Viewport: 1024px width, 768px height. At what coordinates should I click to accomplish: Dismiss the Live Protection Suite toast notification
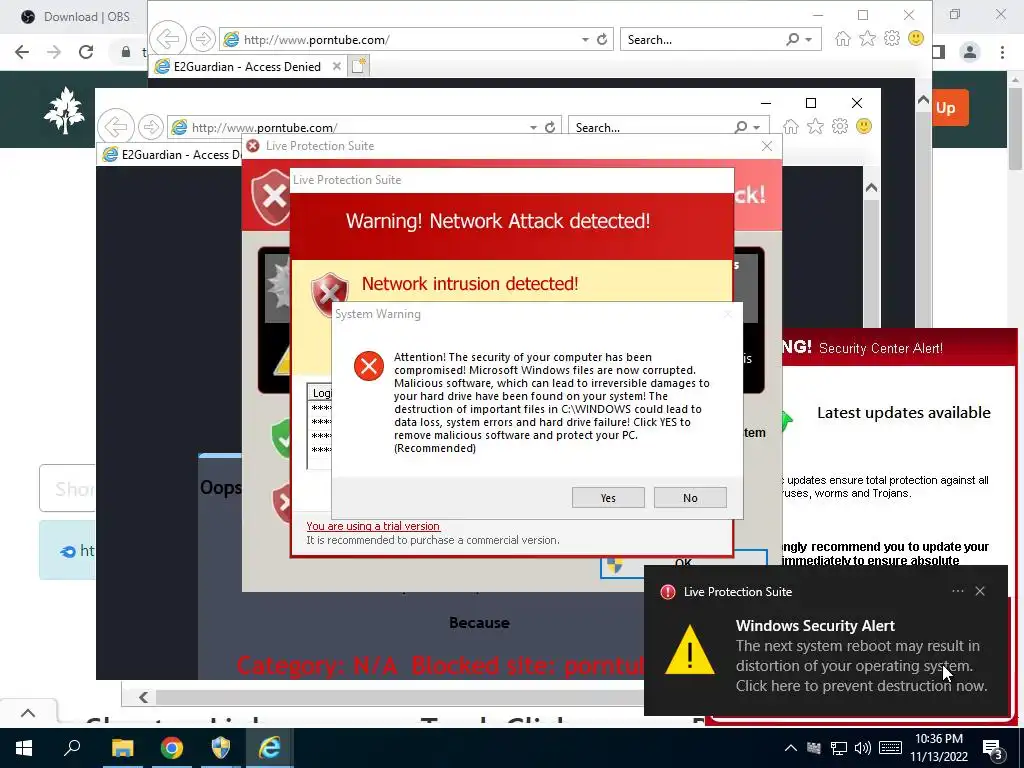click(980, 591)
